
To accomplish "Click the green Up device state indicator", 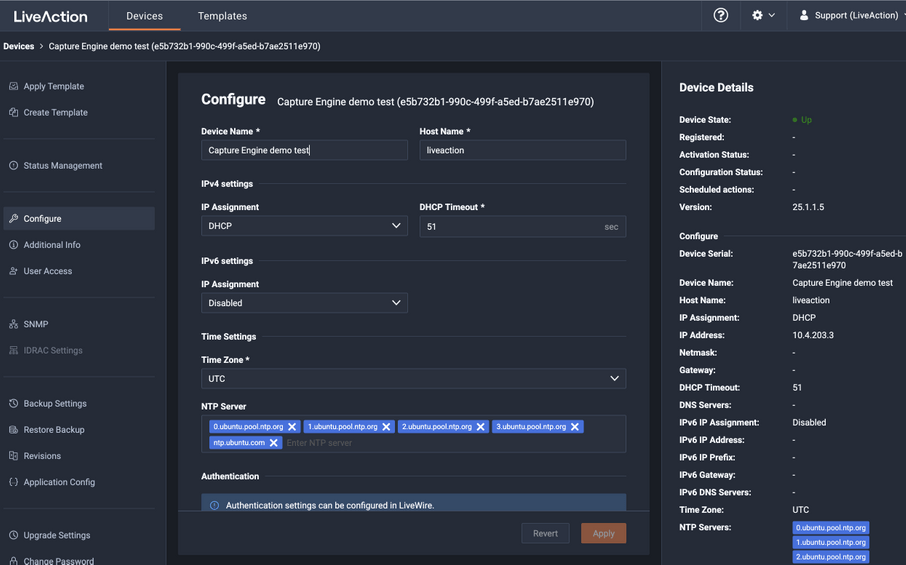I will tap(802, 120).
